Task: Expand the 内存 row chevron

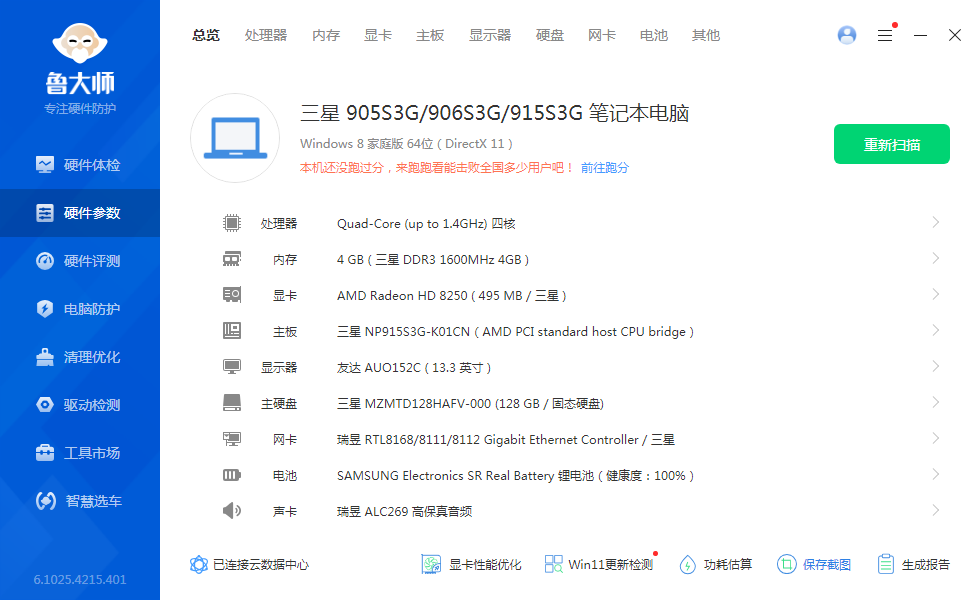Action: pyautogui.click(x=936, y=258)
